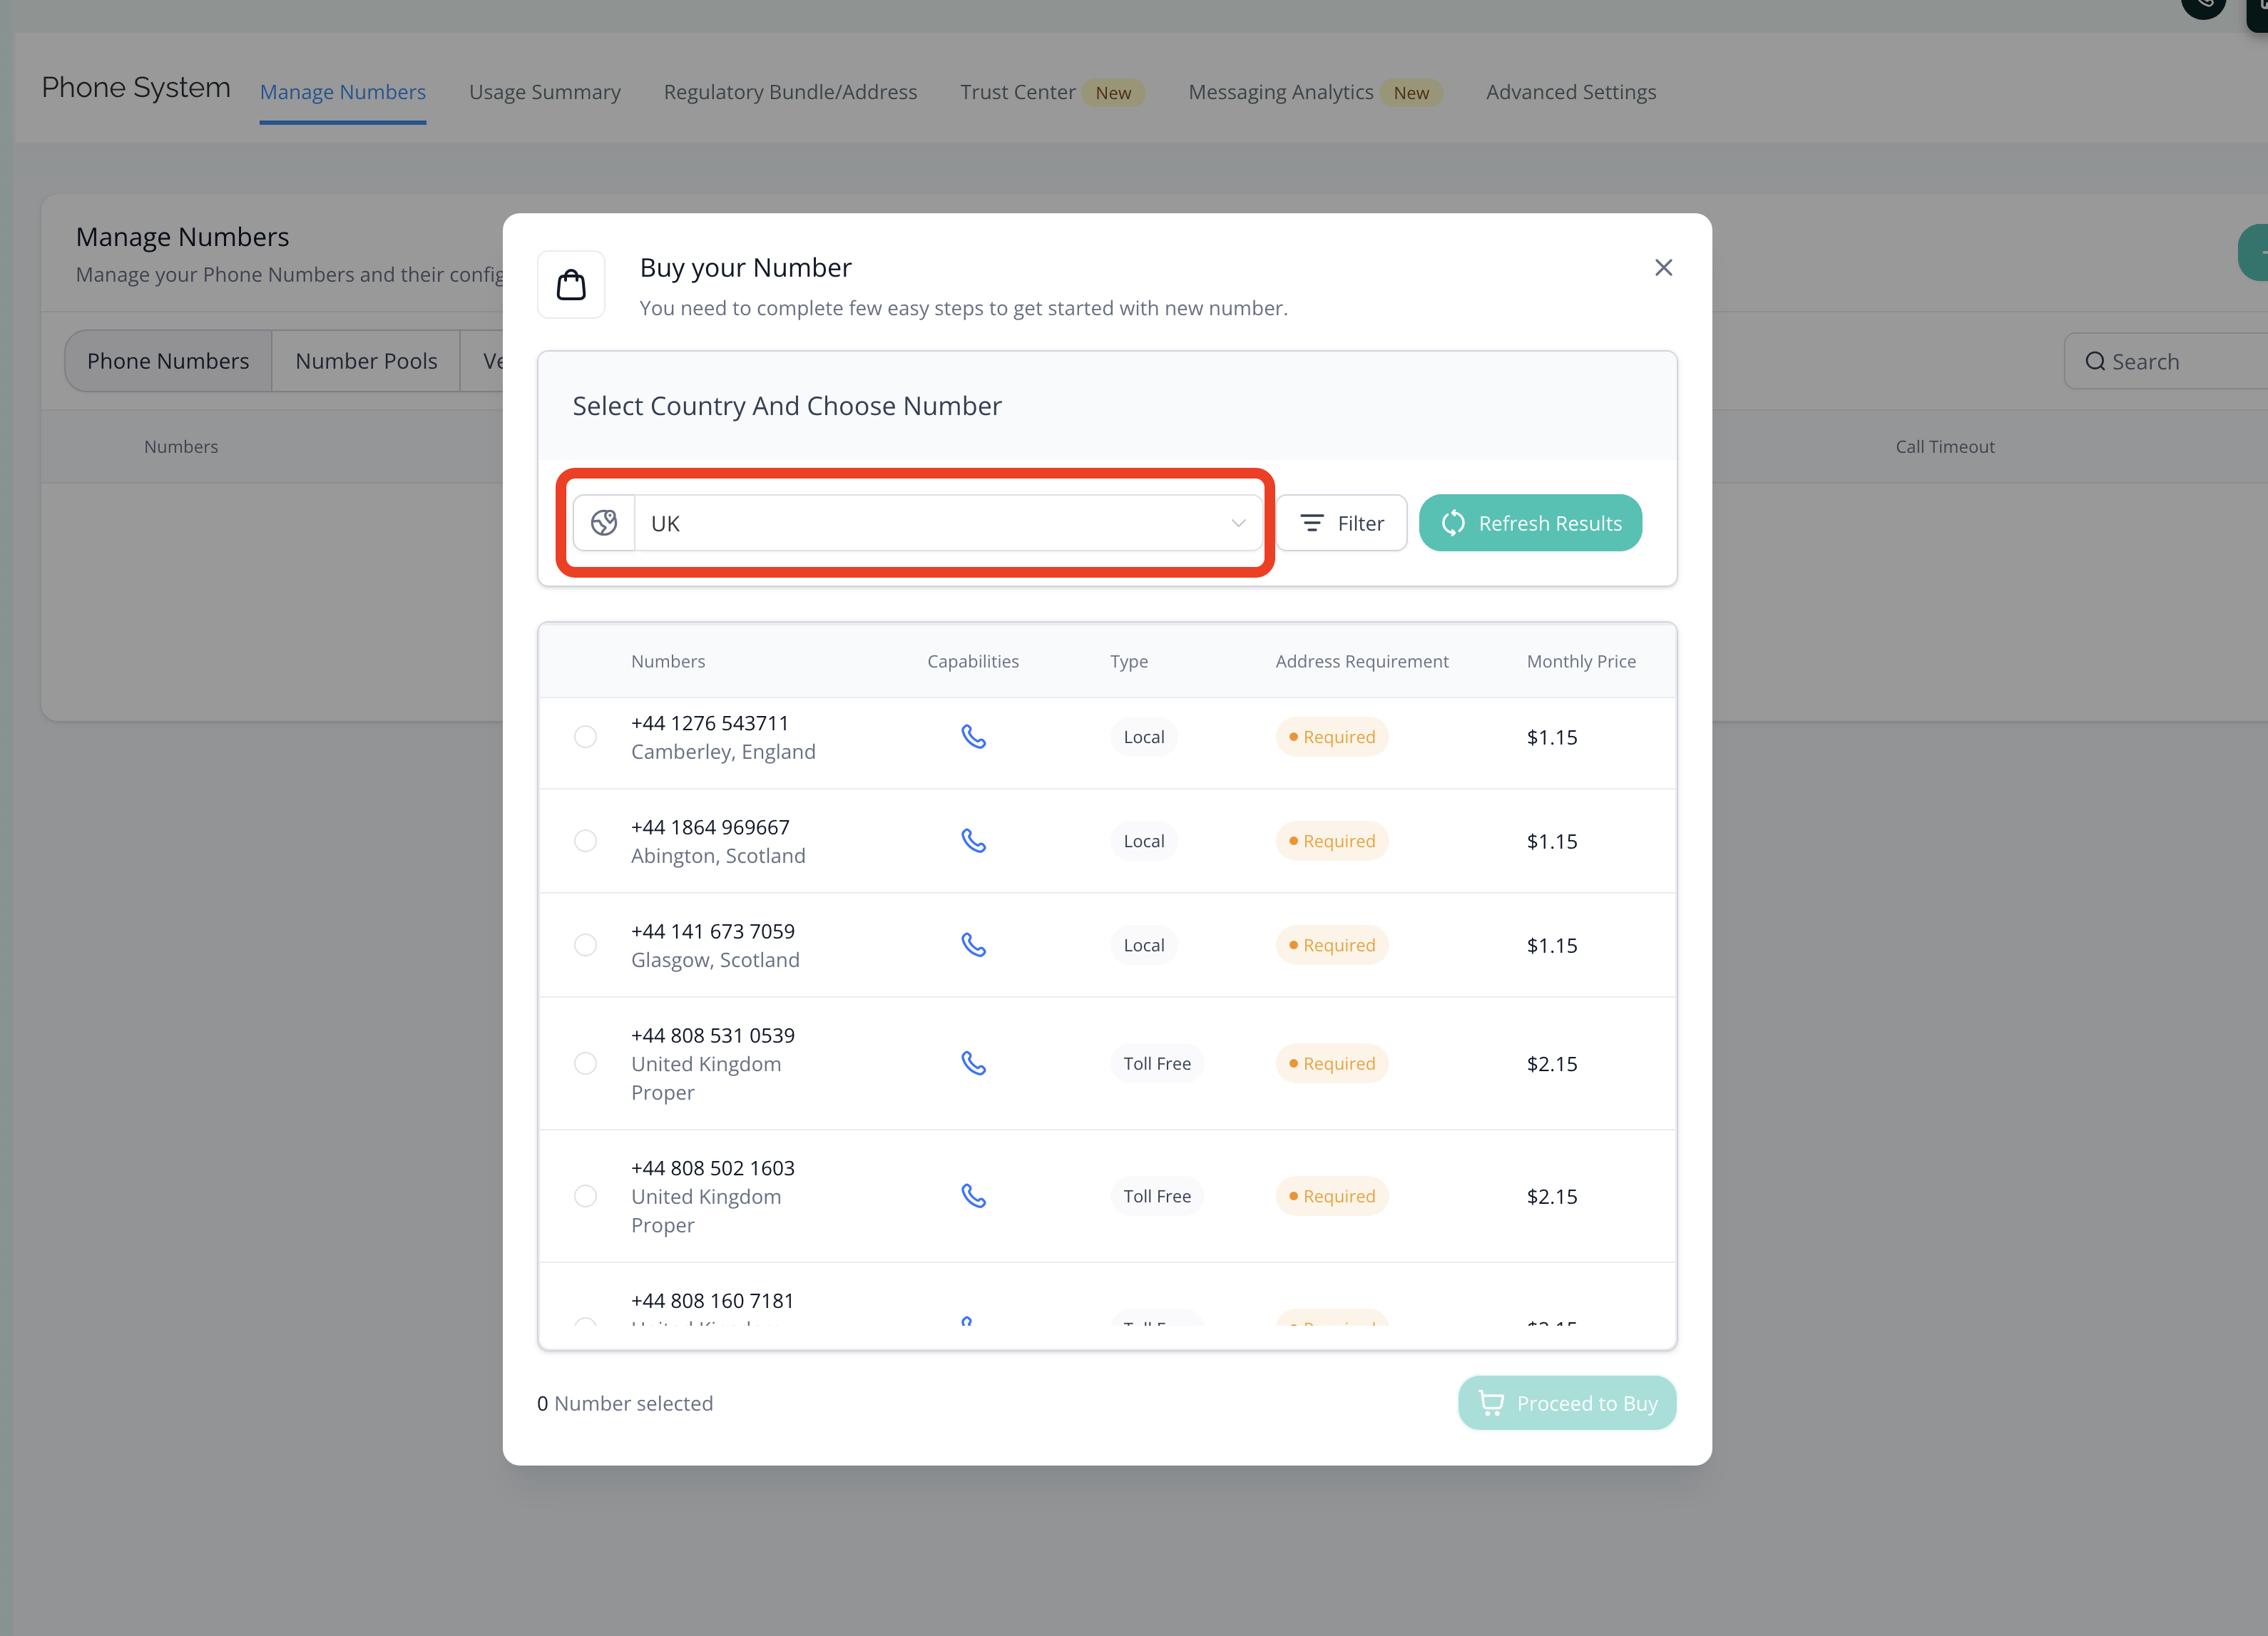This screenshot has width=2268, height=1636.
Task: Click the Search input field
Action: click(x=2180, y=362)
